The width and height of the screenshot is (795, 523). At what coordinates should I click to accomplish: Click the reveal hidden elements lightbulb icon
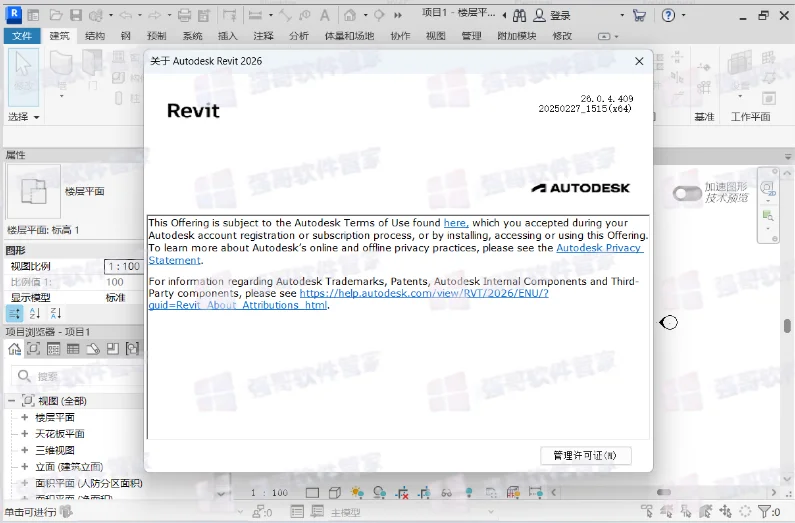pos(469,492)
